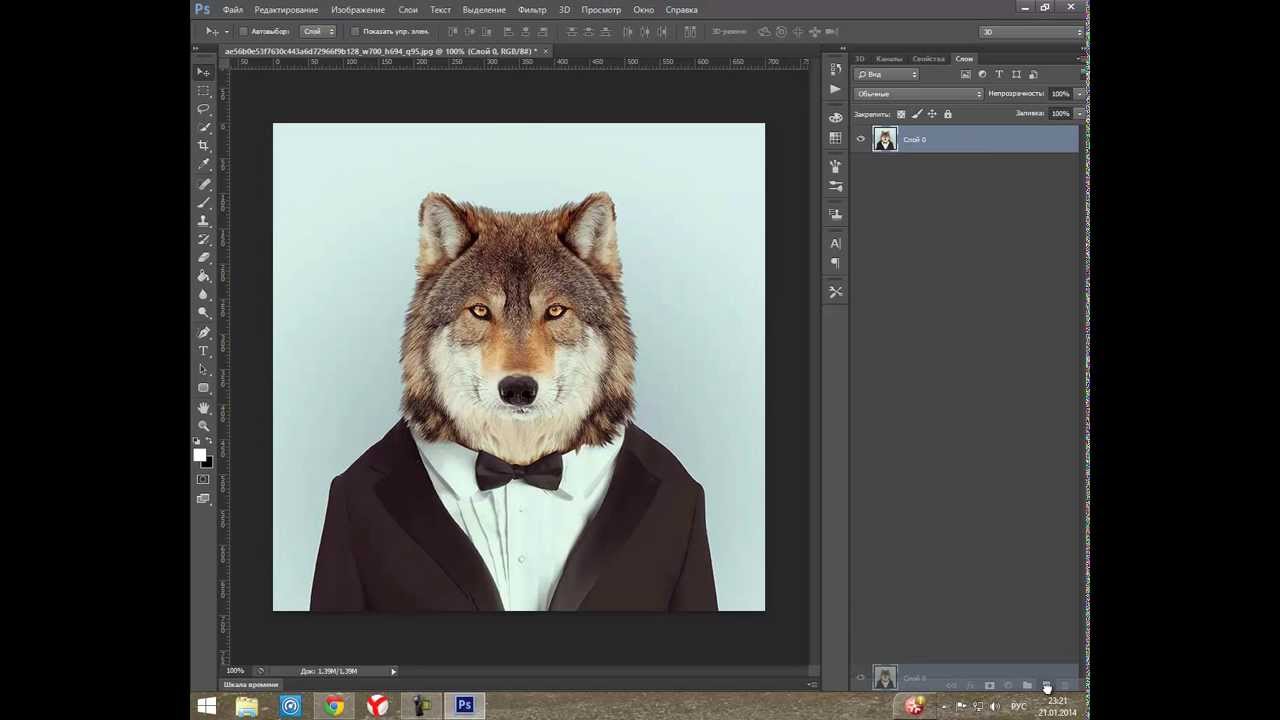Open the Clone Source panel icon
Screen dimensions: 1280x720
point(835,214)
